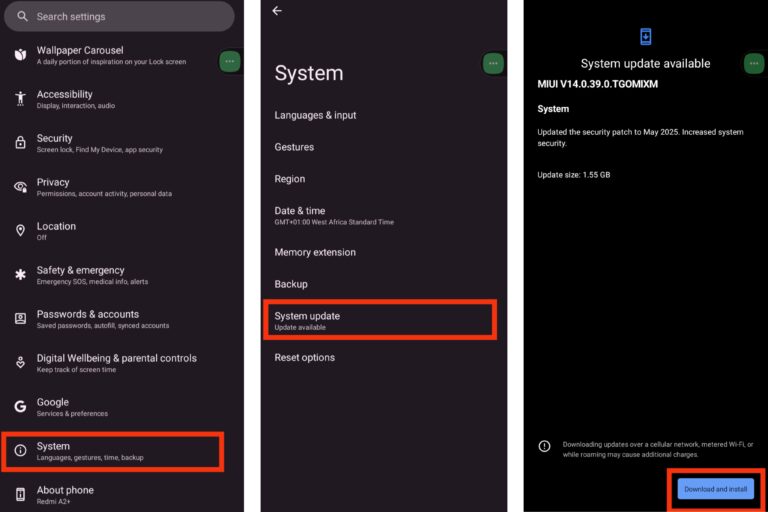
Task: Tap the Accessibility person icon
Action: [x=20, y=99]
